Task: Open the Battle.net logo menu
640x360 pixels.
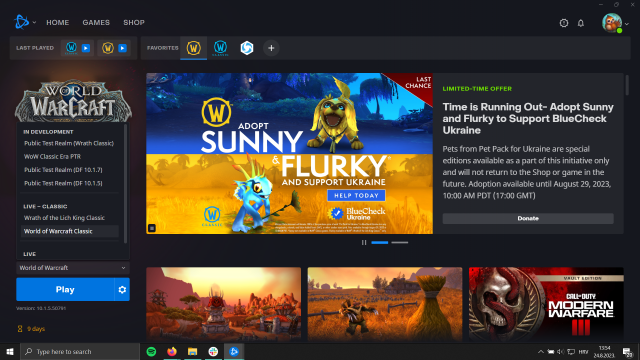Action: (x=21, y=22)
